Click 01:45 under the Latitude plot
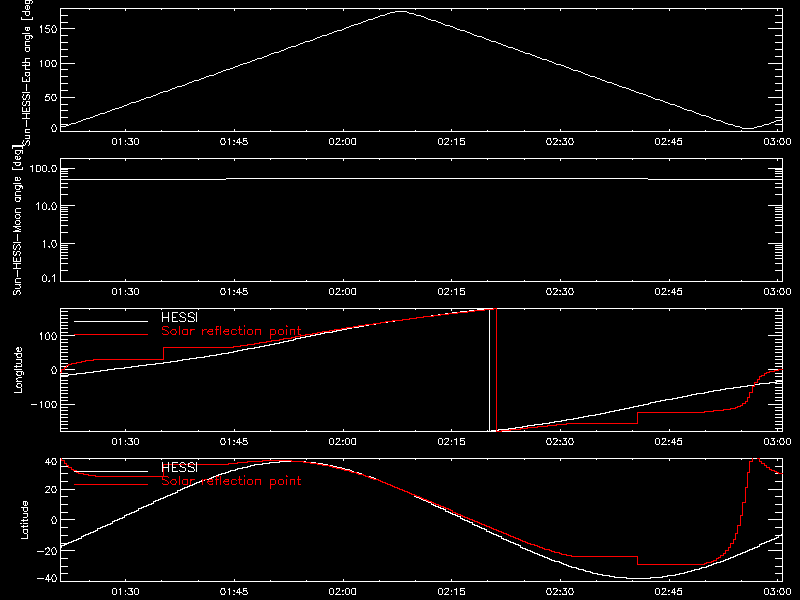 [x=234, y=592]
